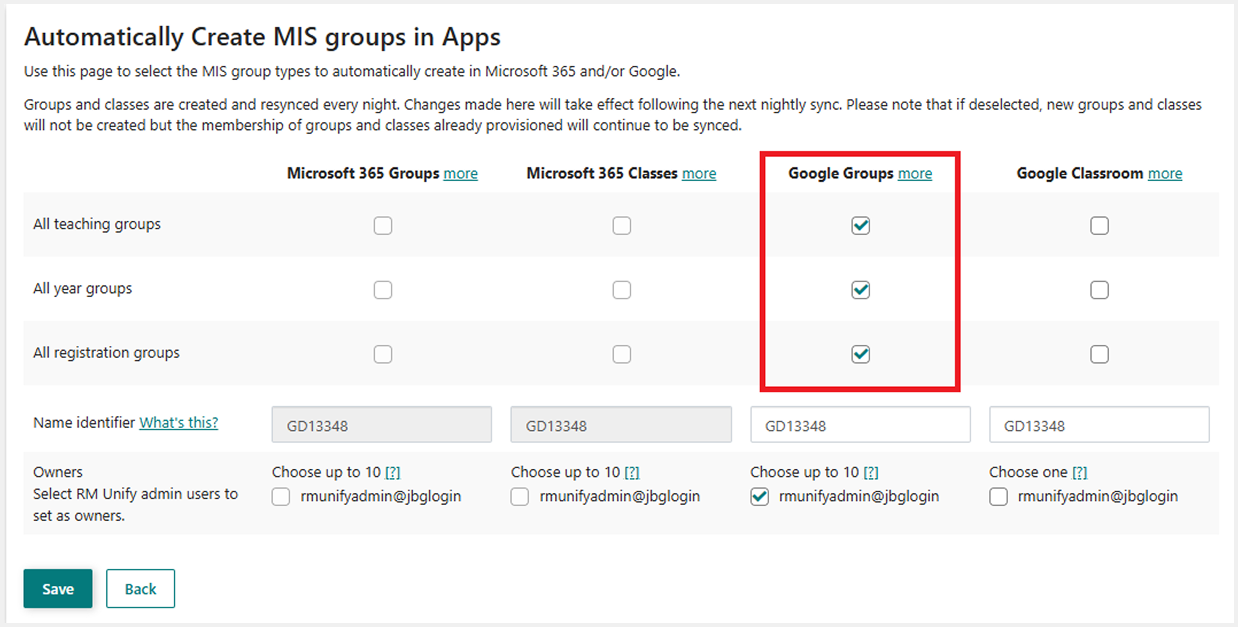Click the Back button

click(x=140, y=588)
